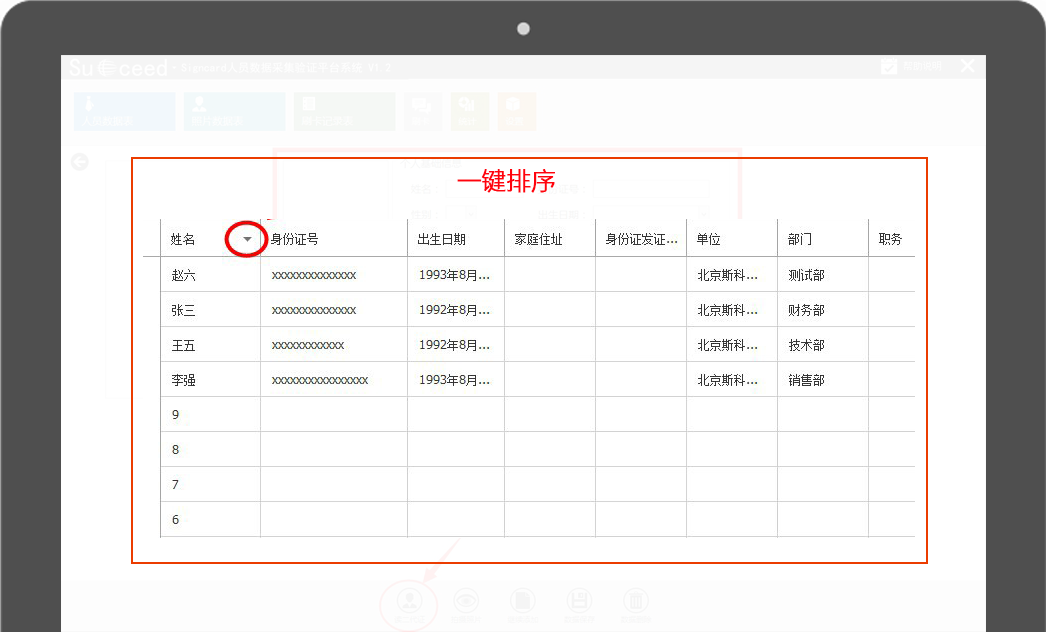
Task: Click the 身份证发证… column header
Action: 641,239
